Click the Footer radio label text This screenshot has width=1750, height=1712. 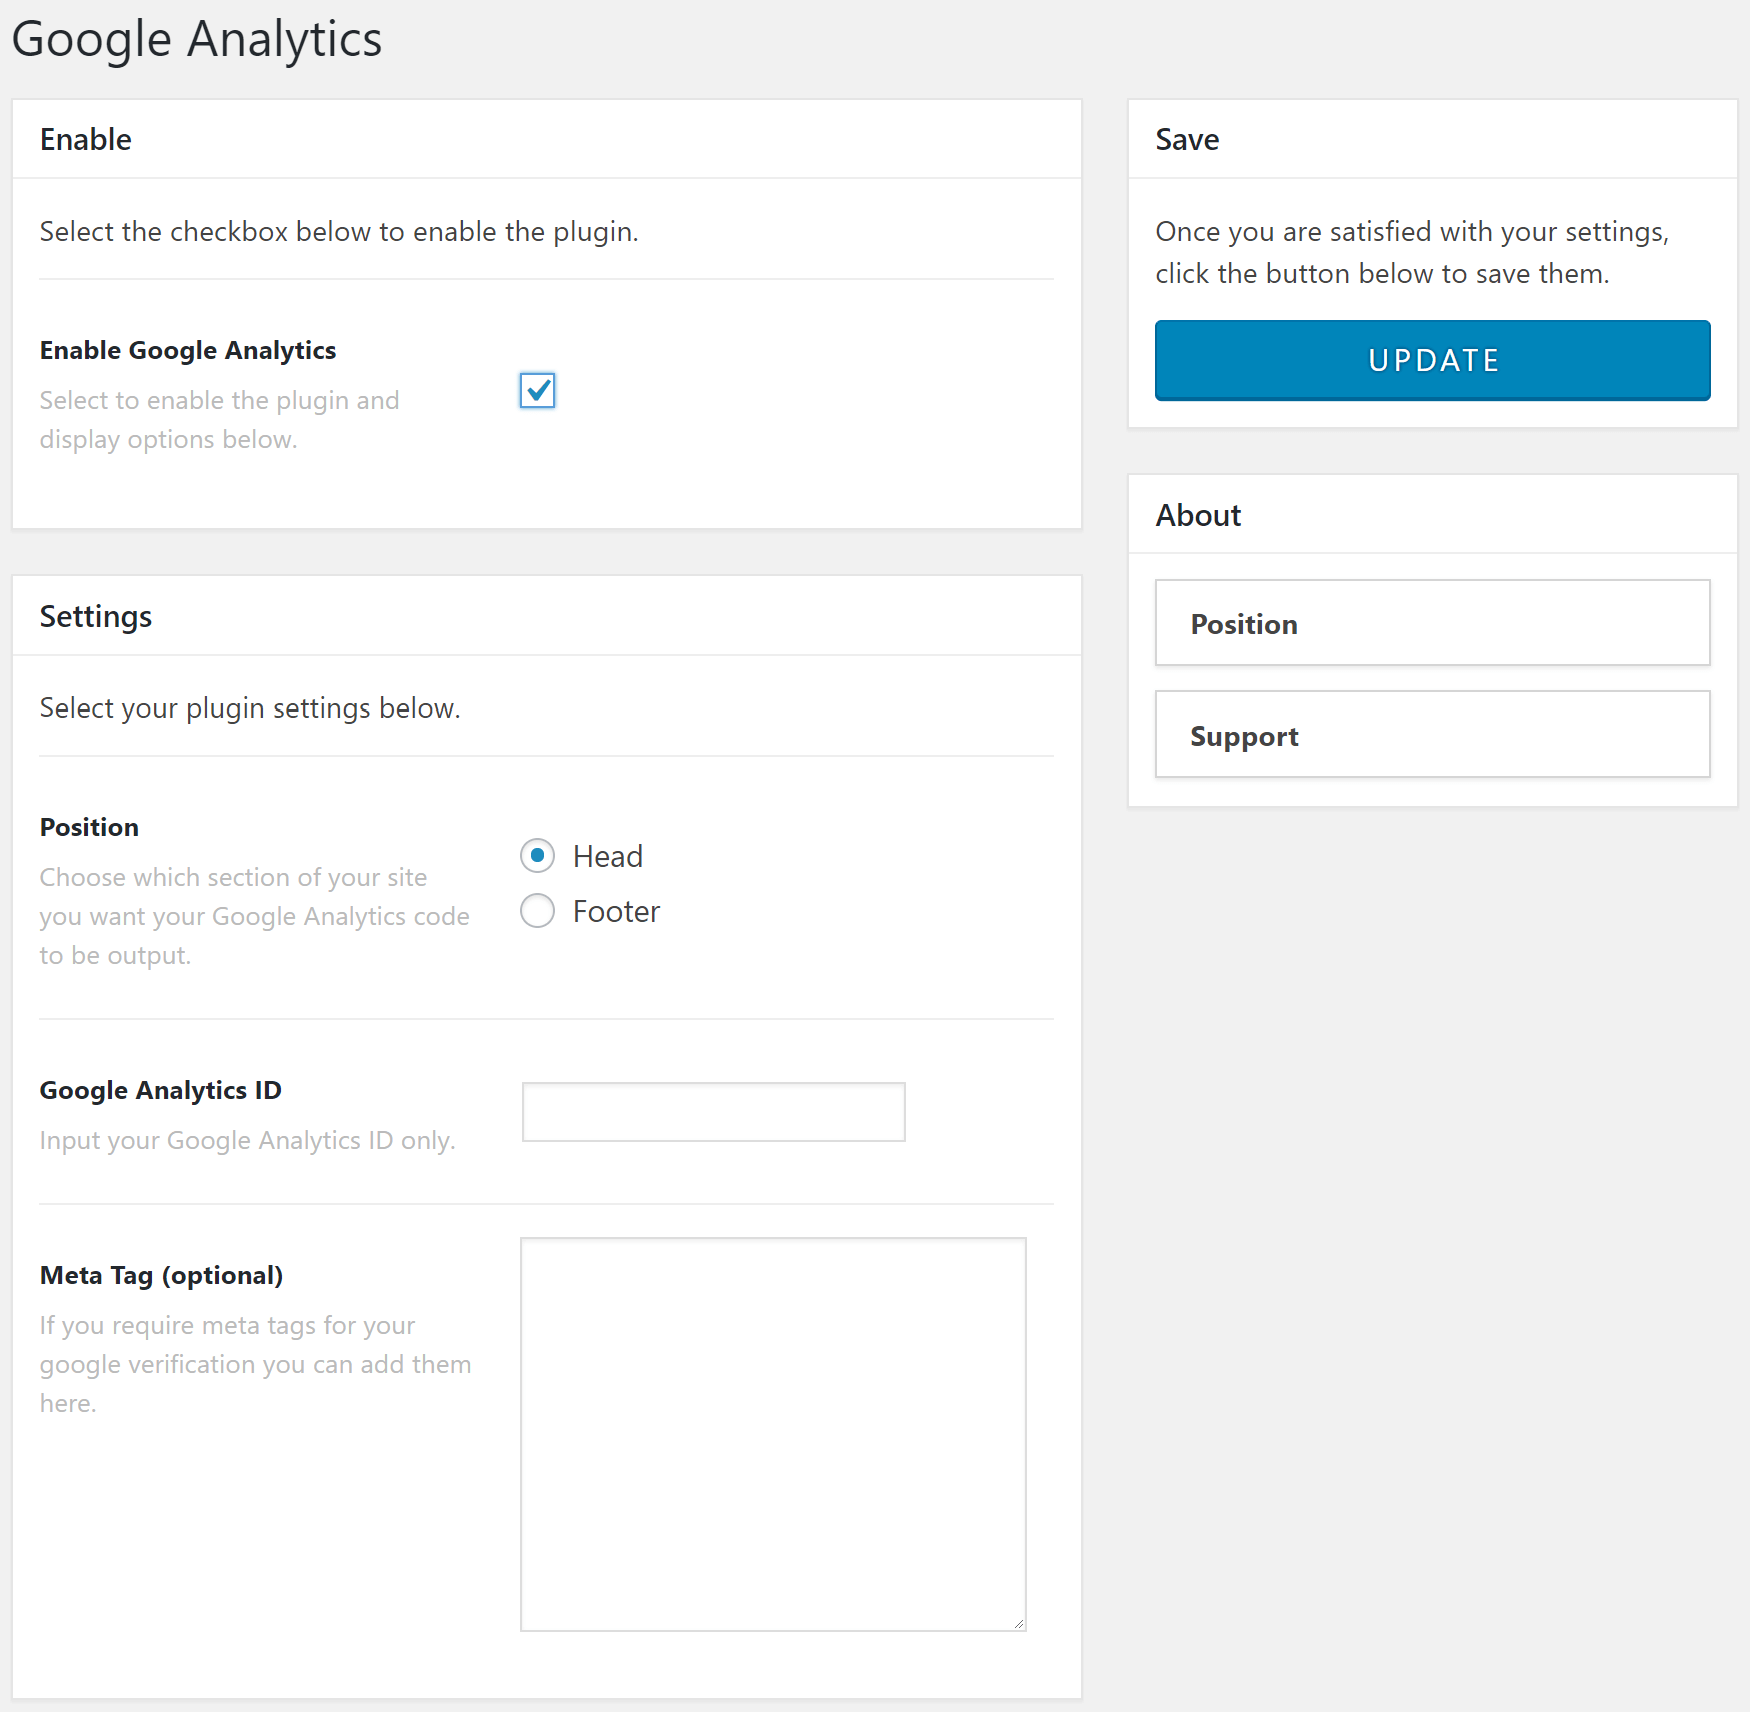[x=615, y=911]
